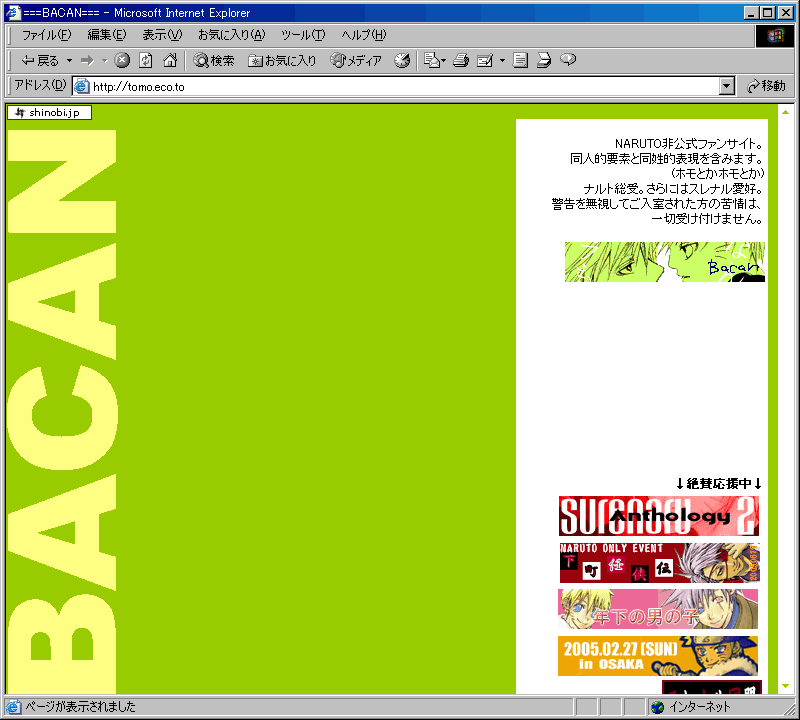800x720 pixels.
Task: Click the Windows logo throbber
Action: click(774, 36)
